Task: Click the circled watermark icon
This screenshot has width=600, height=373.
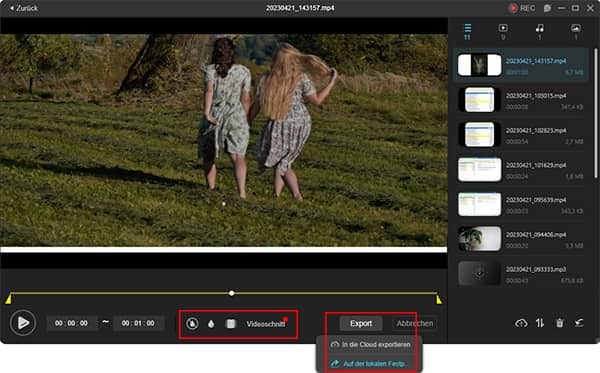Action: [x=192, y=324]
